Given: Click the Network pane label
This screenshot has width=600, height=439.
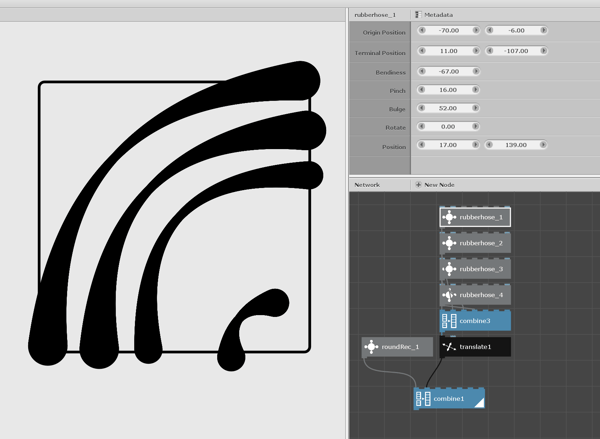Looking at the screenshot, I should pyautogui.click(x=367, y=184).
